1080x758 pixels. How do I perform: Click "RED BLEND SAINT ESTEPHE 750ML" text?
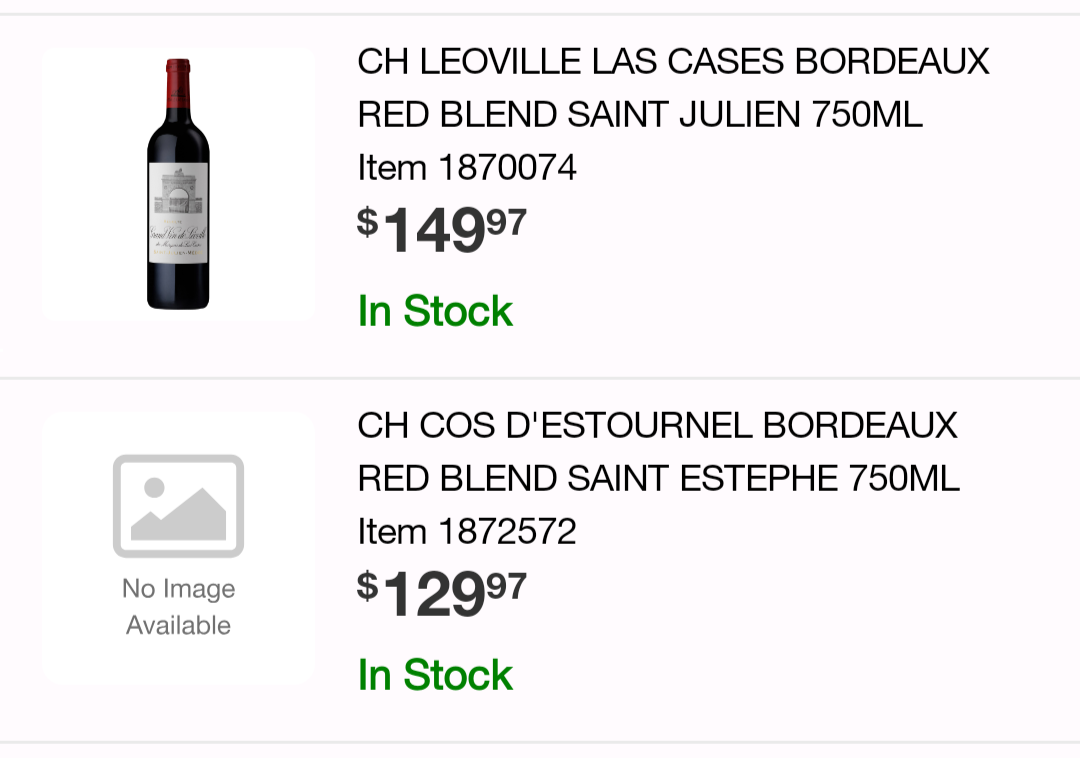[x=658, y=479]
